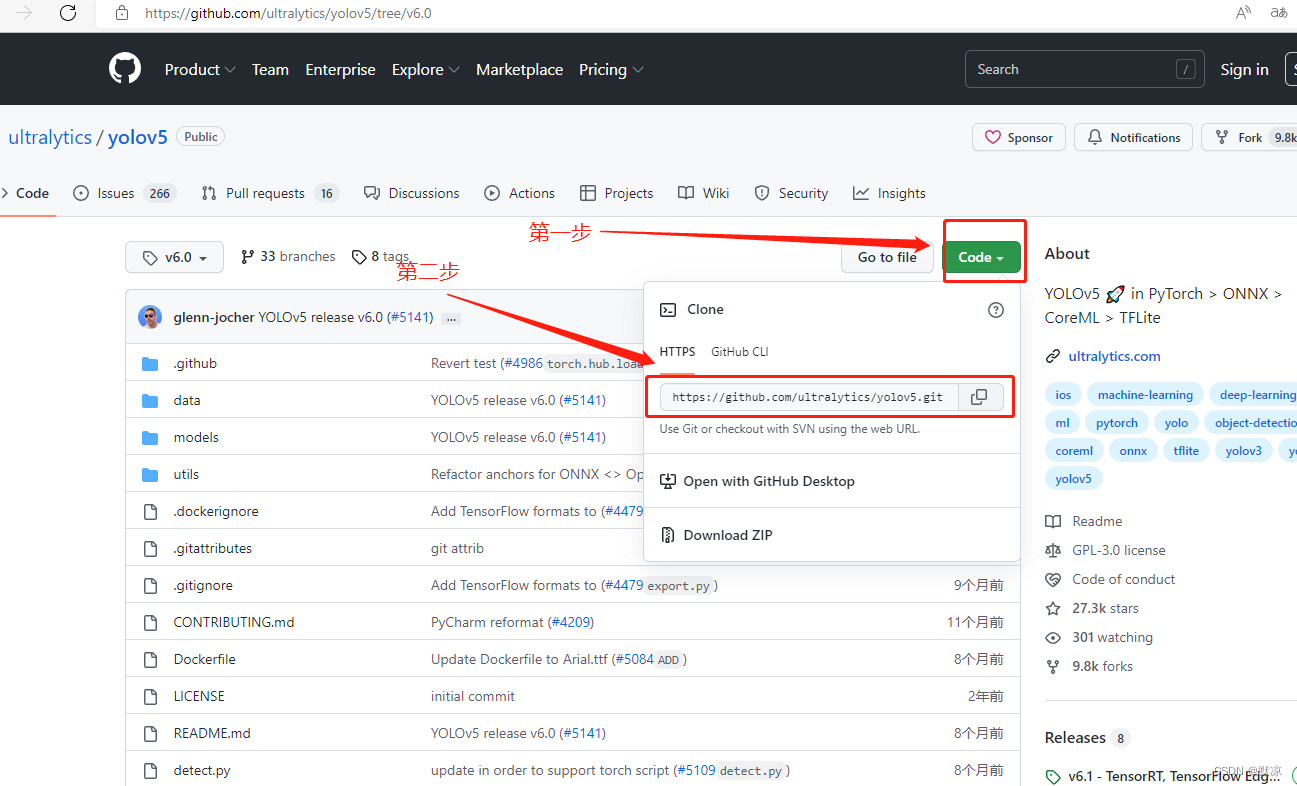
Task: Open the detect.py file
Action: click(202, 770)
